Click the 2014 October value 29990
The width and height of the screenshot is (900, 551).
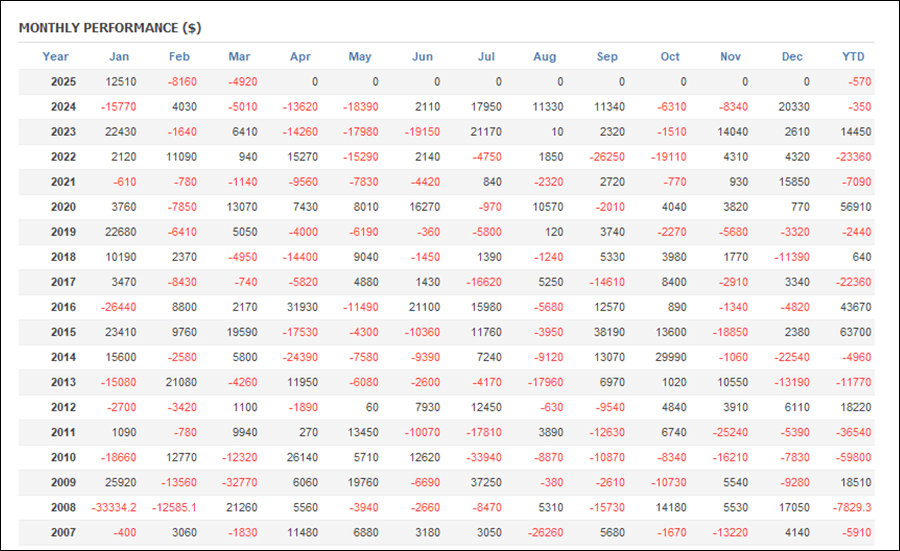(x=671, y=357)
